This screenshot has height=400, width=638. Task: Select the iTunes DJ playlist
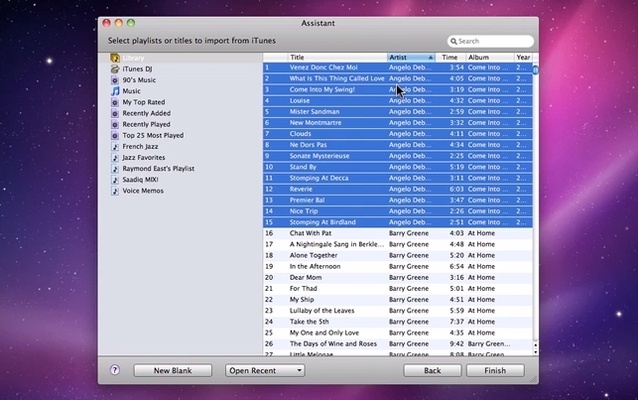pos(138,69)
